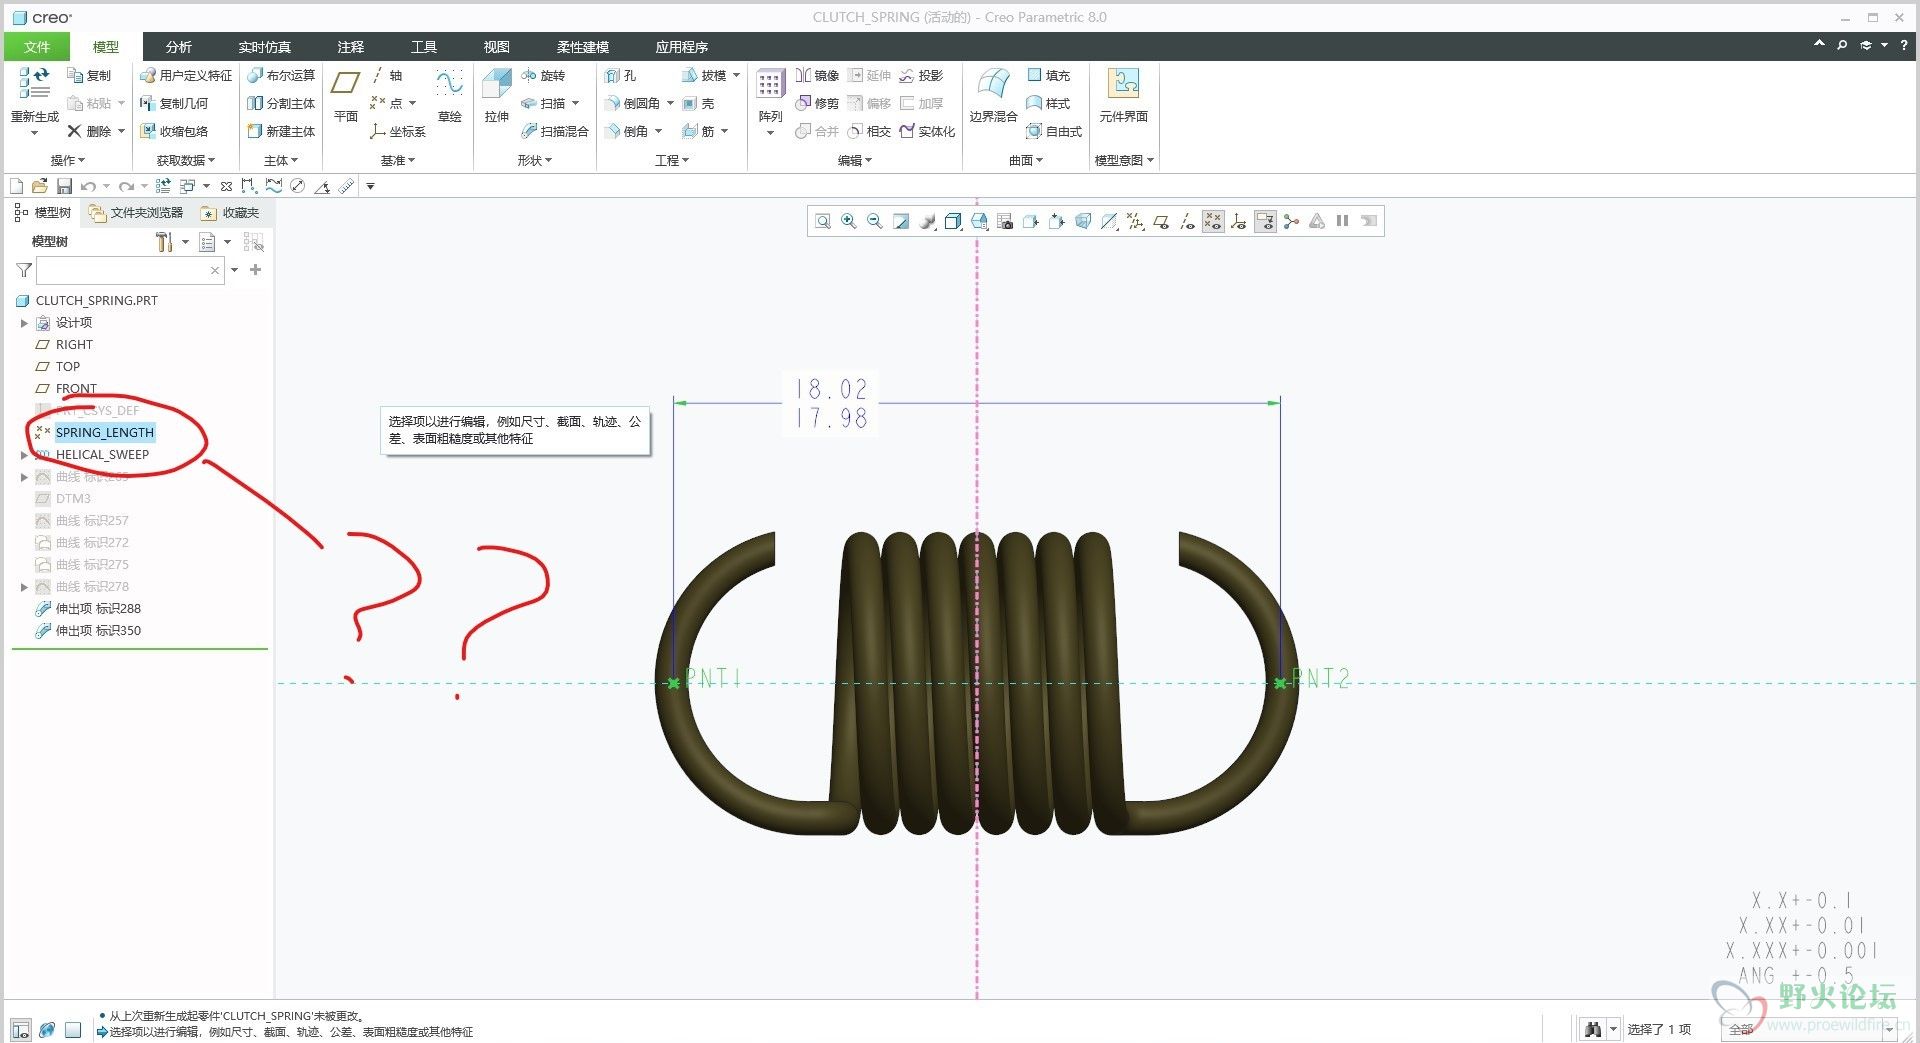1920x1043 pixels.
Task: Click the Project (投影) tool
Action: (x=921, y=75)
